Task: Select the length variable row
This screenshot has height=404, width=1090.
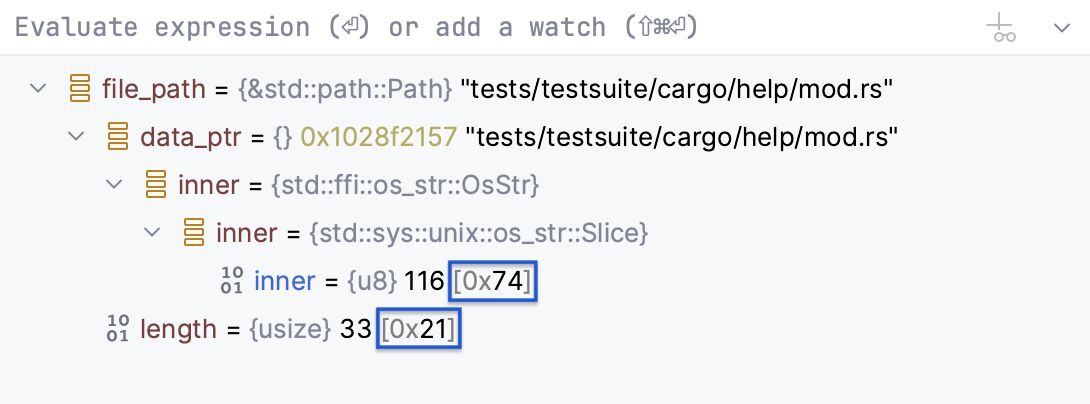Action: coord(178,329)
